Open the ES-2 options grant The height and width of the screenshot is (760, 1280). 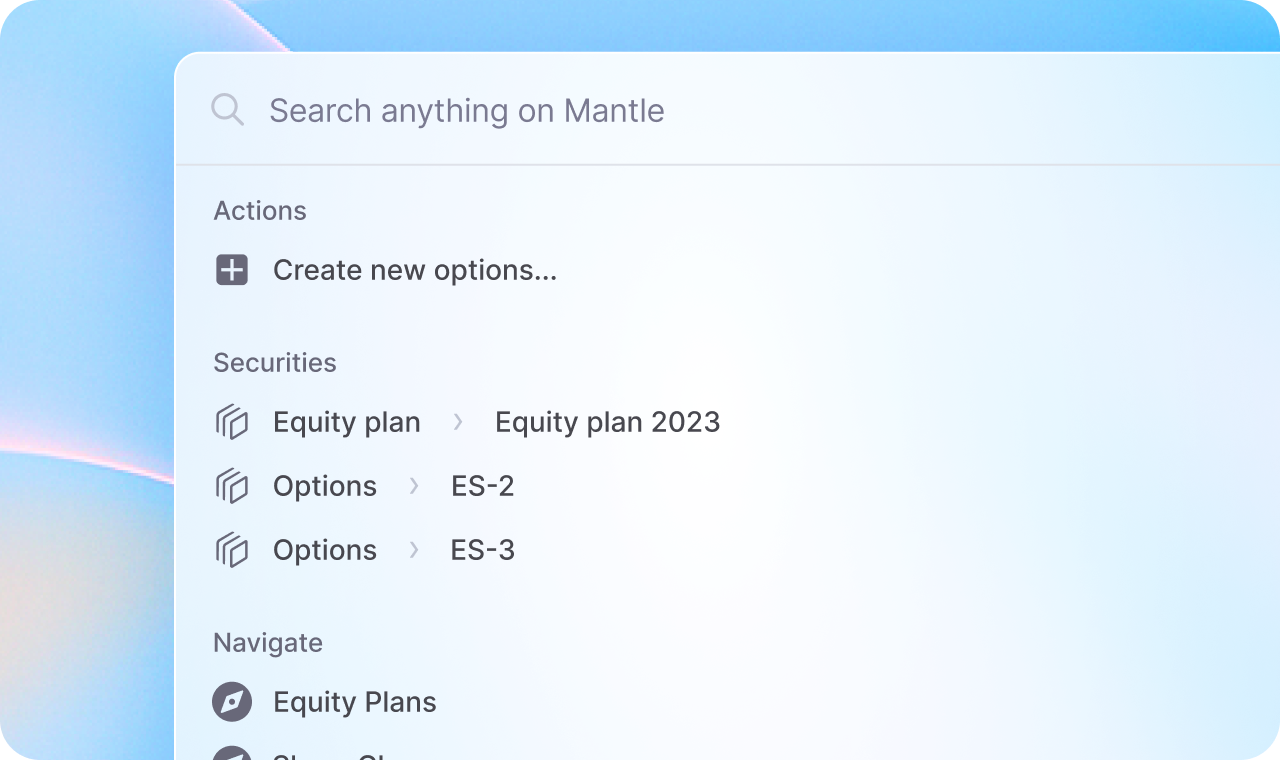(x=482, y=486)
